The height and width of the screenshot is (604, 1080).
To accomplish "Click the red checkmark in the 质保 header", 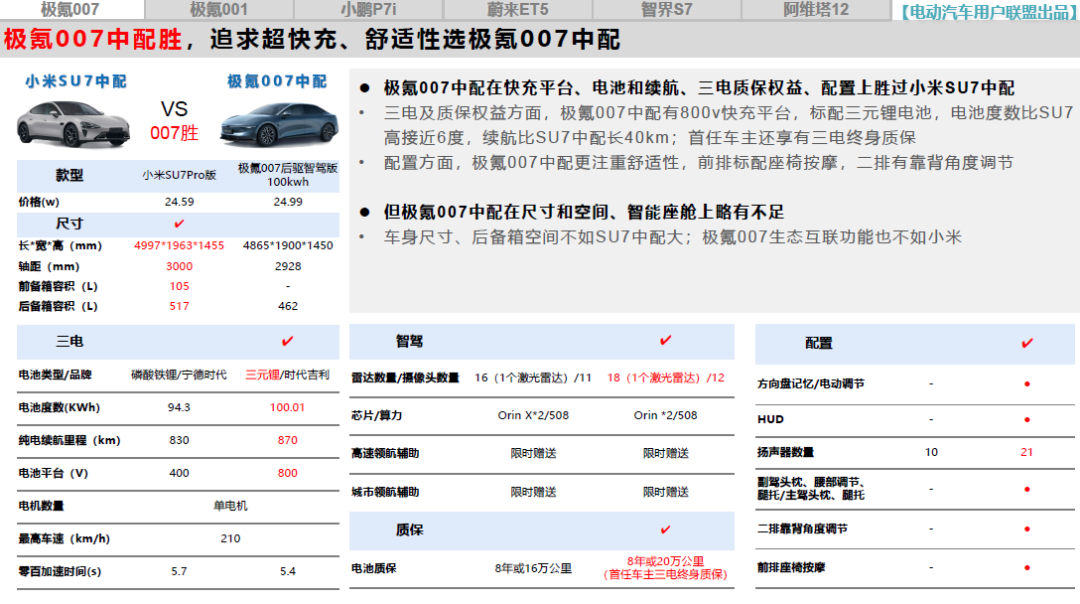I will click(665, 530).
